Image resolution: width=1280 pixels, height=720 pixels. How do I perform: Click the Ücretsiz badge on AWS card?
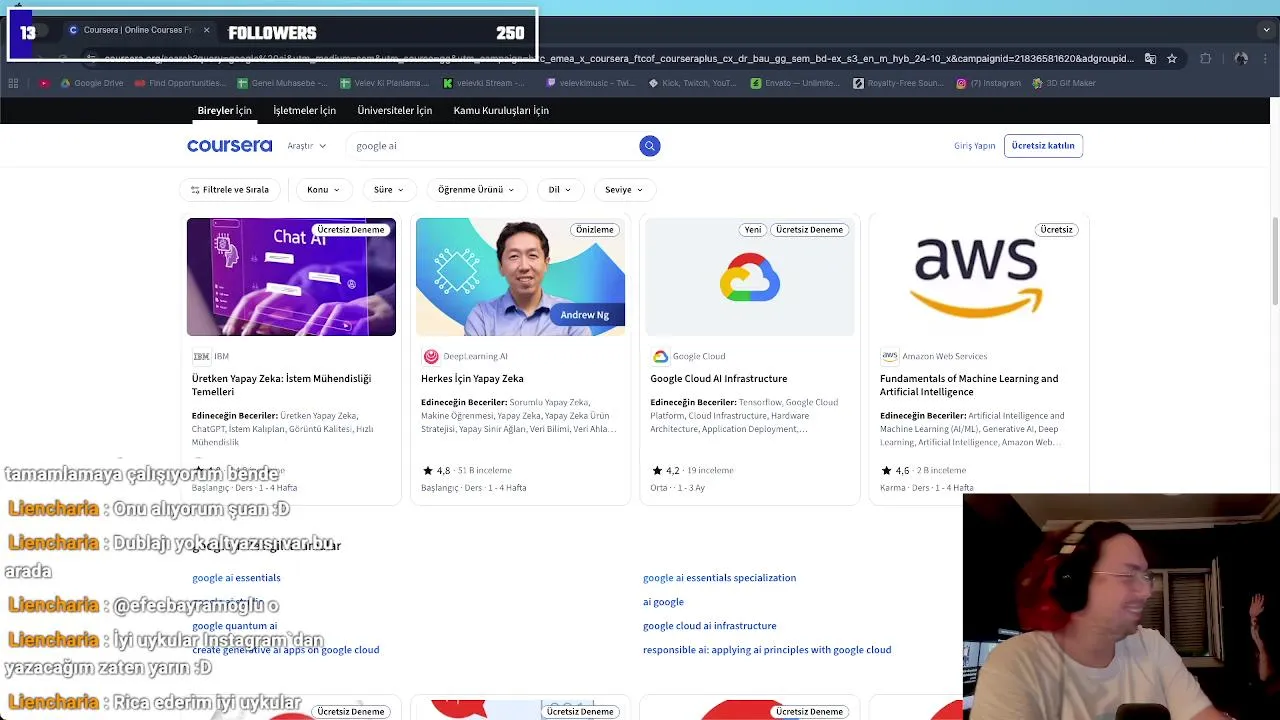click(1056, 230)
